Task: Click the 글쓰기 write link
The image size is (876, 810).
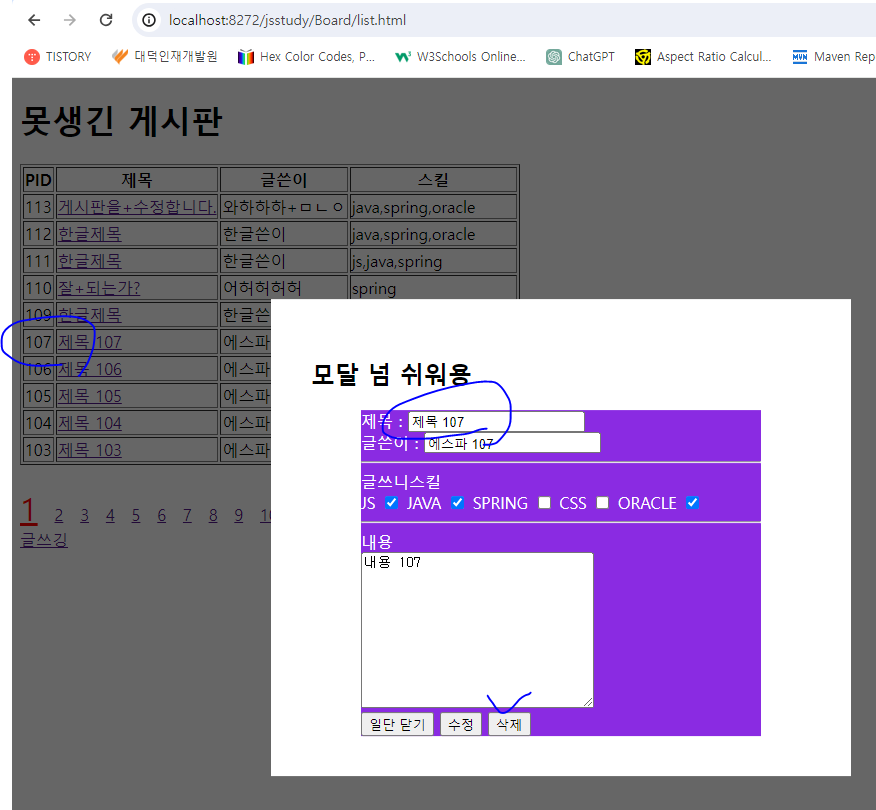Action: pyautogui.click(x=44, y=540)
